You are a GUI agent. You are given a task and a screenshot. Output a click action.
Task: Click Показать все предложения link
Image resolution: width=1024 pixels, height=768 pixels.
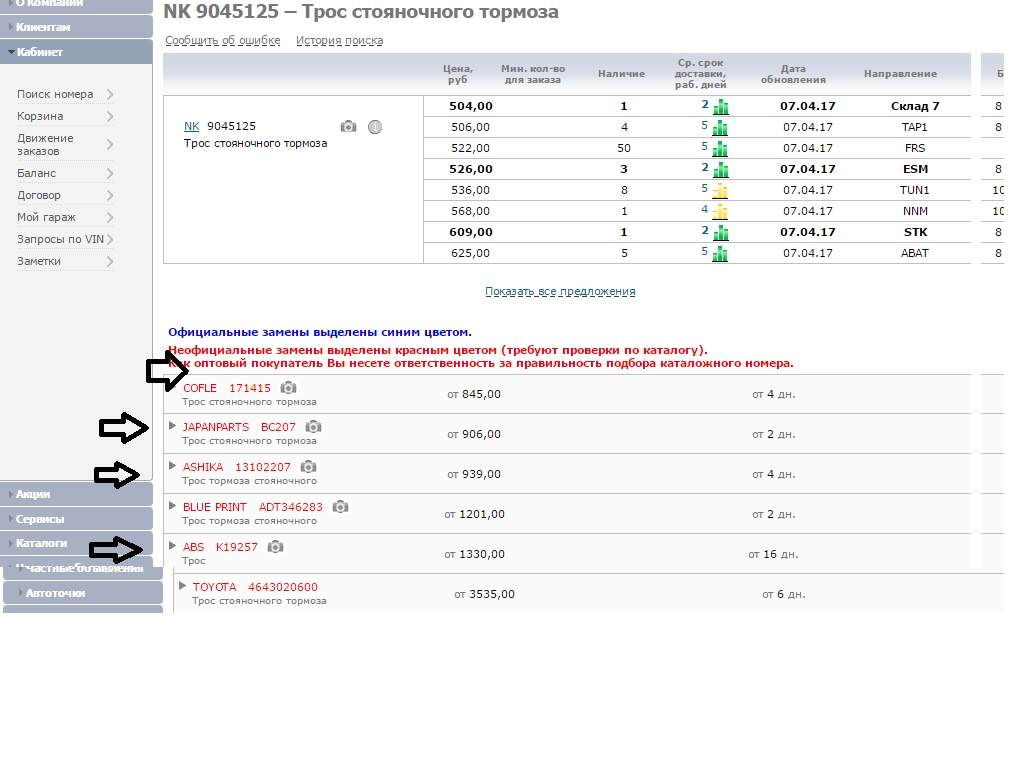pyautogui.click(x=560, y=292)
